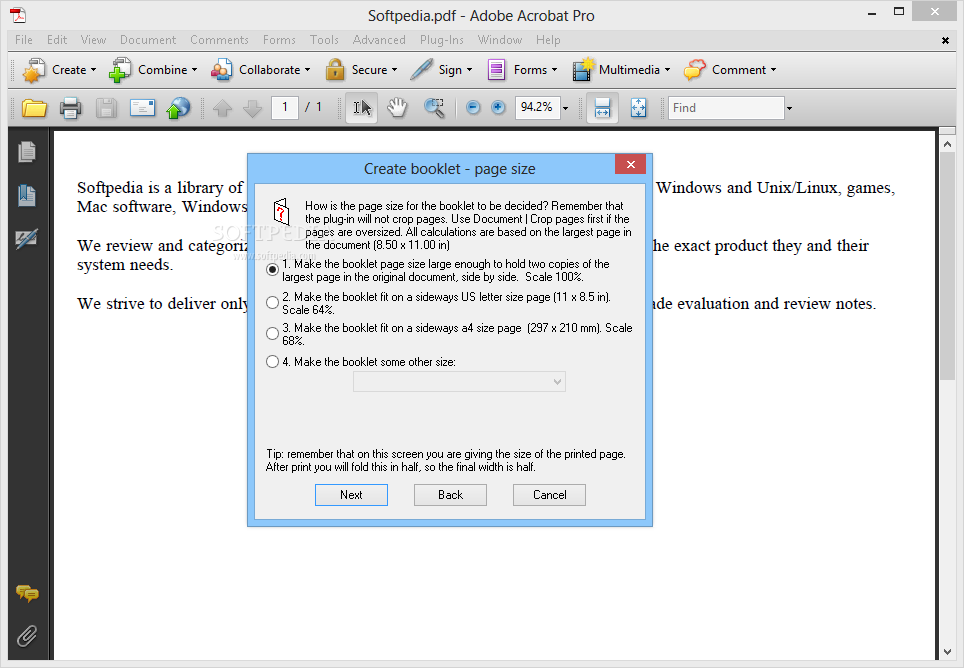
Task: Click the Find search field
Action: pyautogui.click(x=726, y=108)
